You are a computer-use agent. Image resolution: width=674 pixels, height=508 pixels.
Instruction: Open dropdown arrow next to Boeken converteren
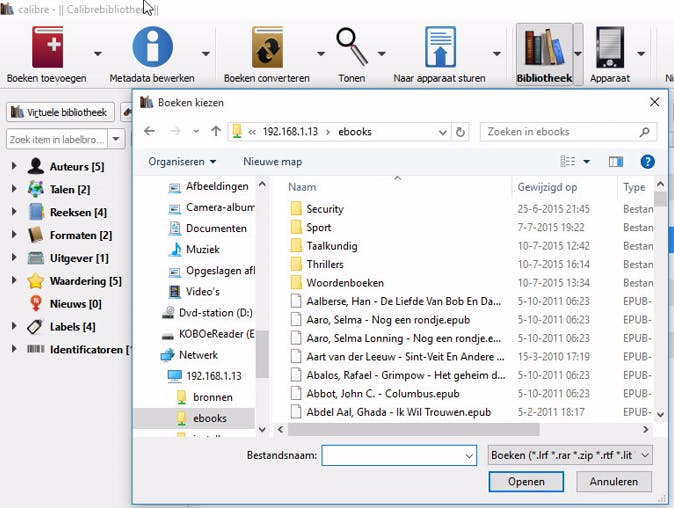pyautogui.click(x=321, y=54)
